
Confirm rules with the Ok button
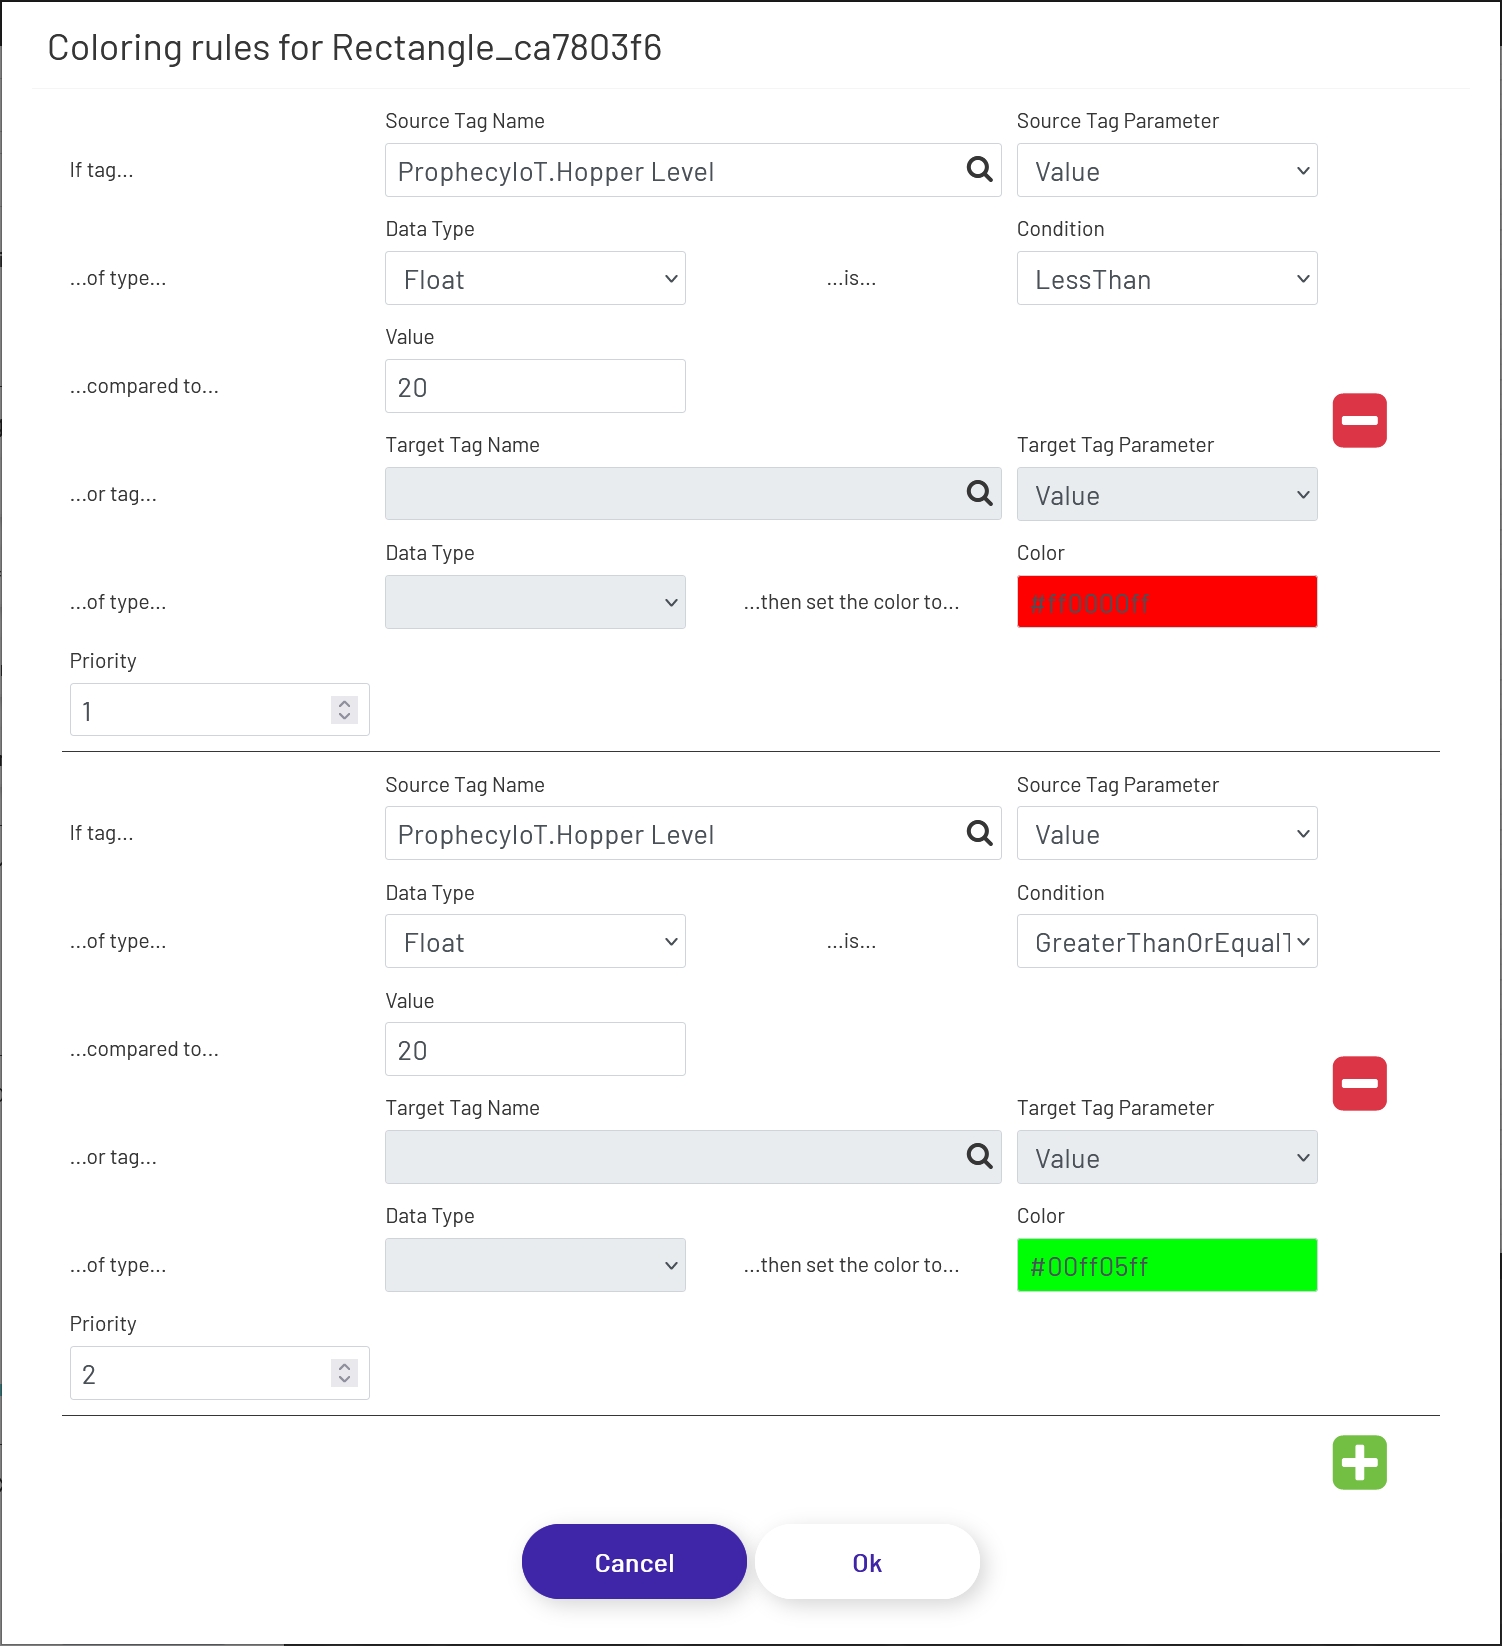(867, 1562)
